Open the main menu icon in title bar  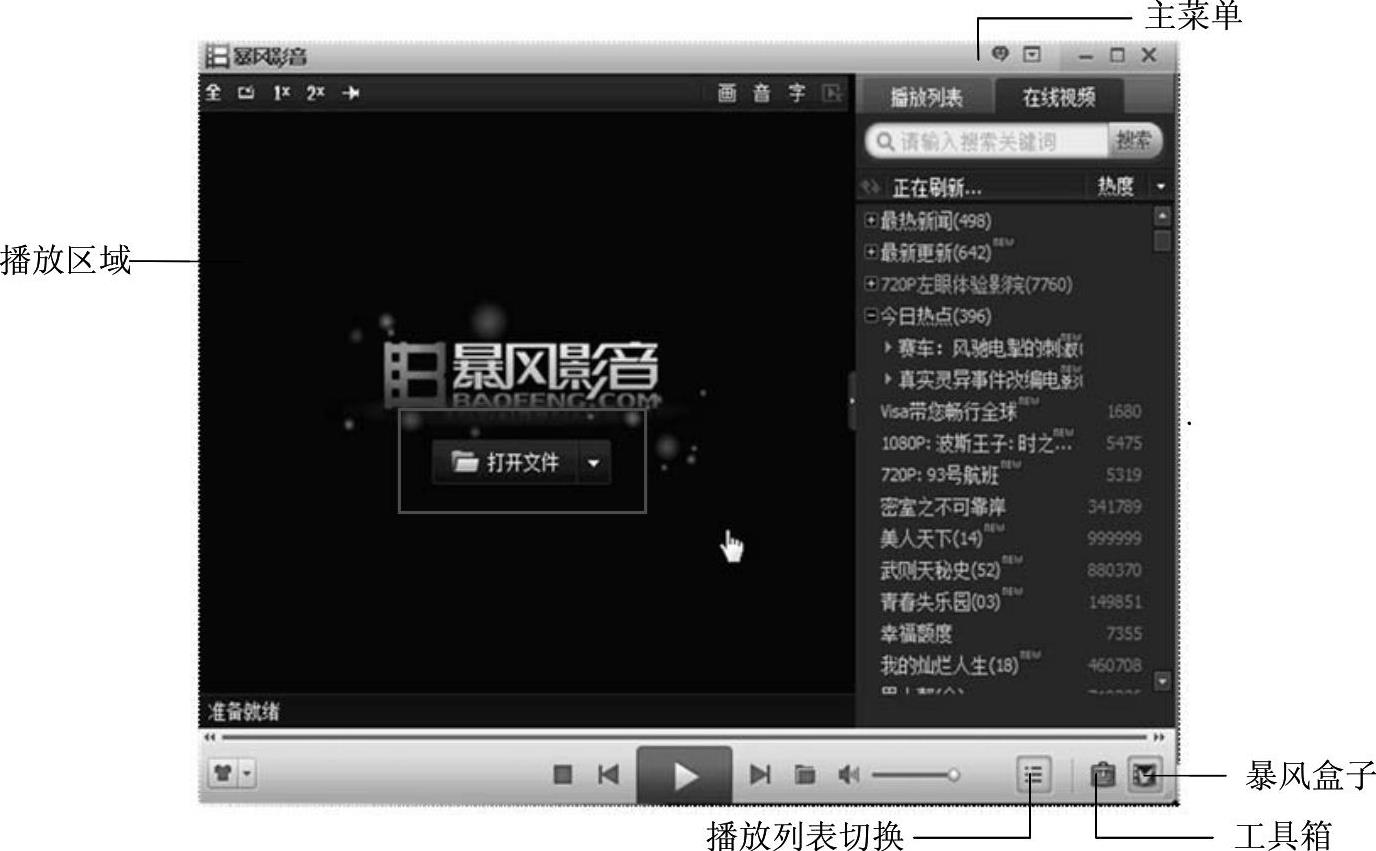pos(1032,55)
